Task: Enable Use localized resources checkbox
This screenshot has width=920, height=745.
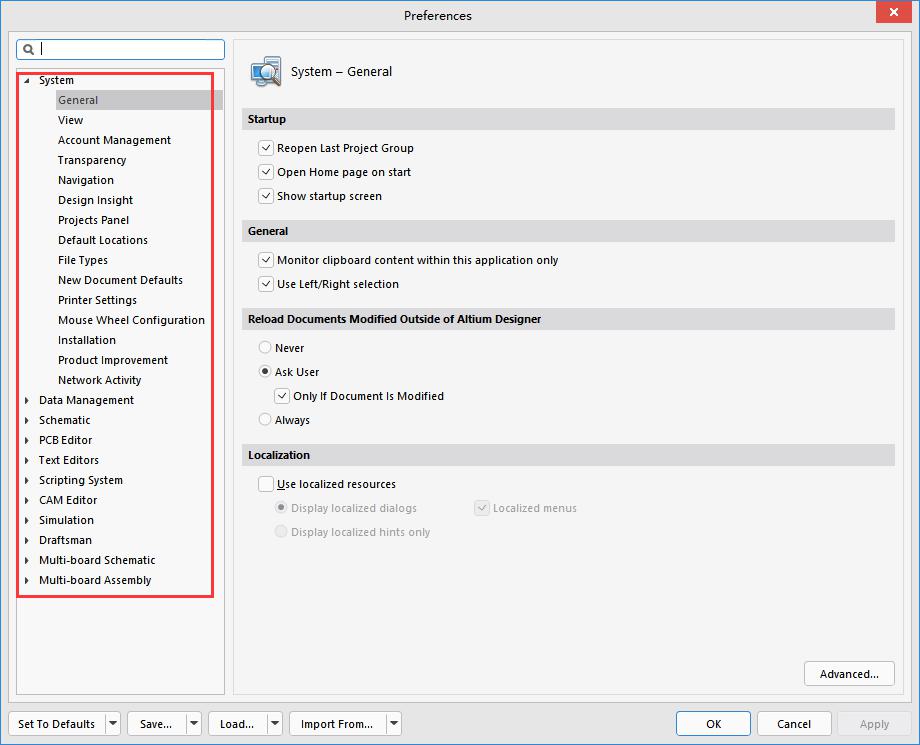Action: pos(266,484)
